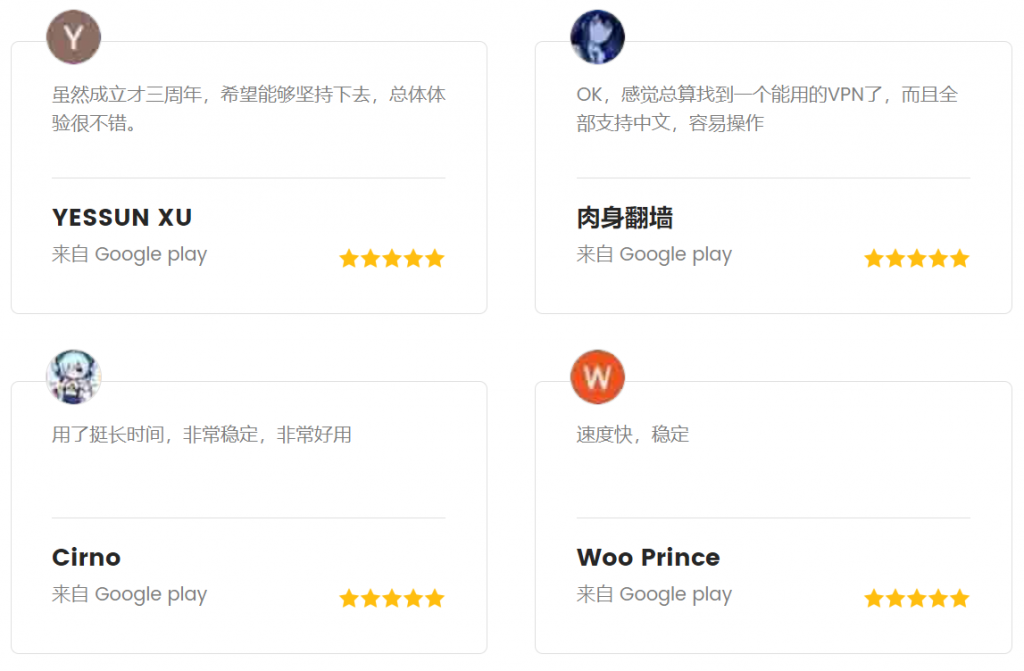The width and height of the screenshot is (1024, 671).
Task: Click 来自 Google play under Cirno
Action: (x=129, y=595)
